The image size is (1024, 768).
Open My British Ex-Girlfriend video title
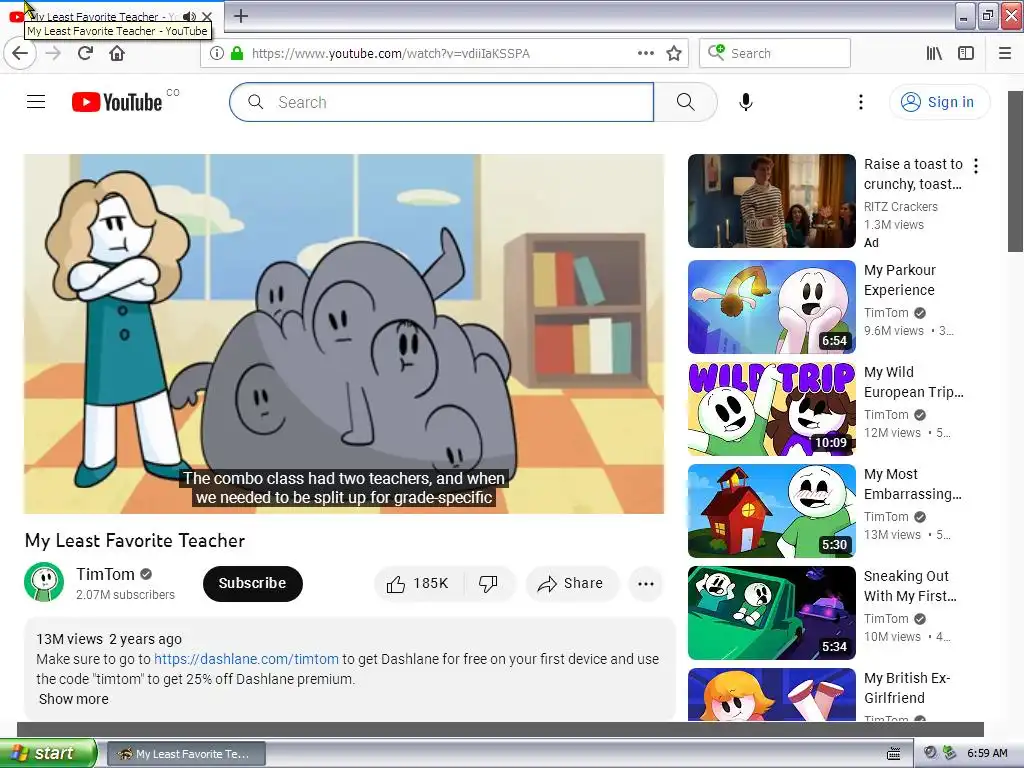coord(906,688)
